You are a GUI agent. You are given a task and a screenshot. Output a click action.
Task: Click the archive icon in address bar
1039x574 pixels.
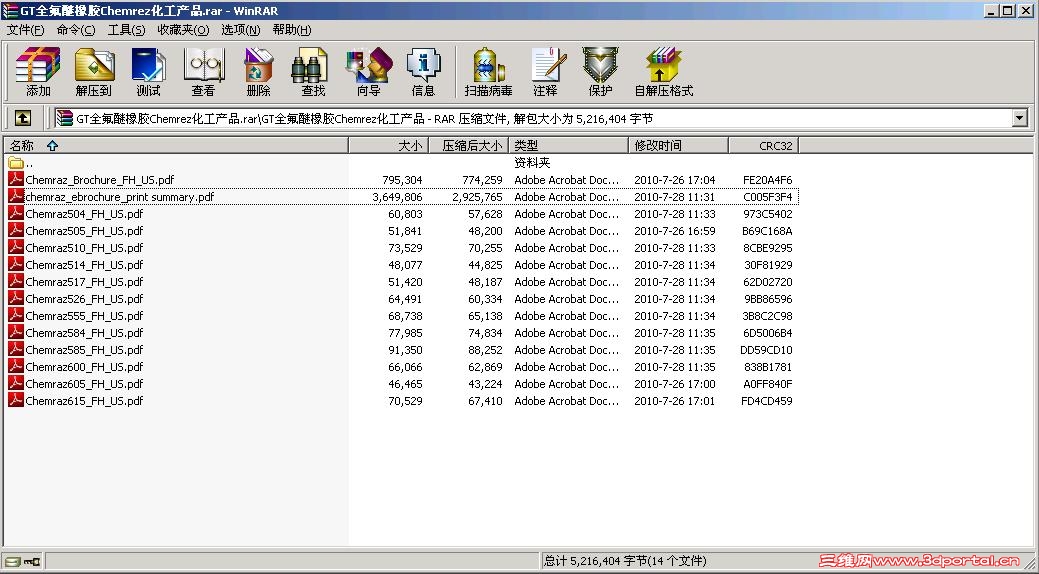64,118
